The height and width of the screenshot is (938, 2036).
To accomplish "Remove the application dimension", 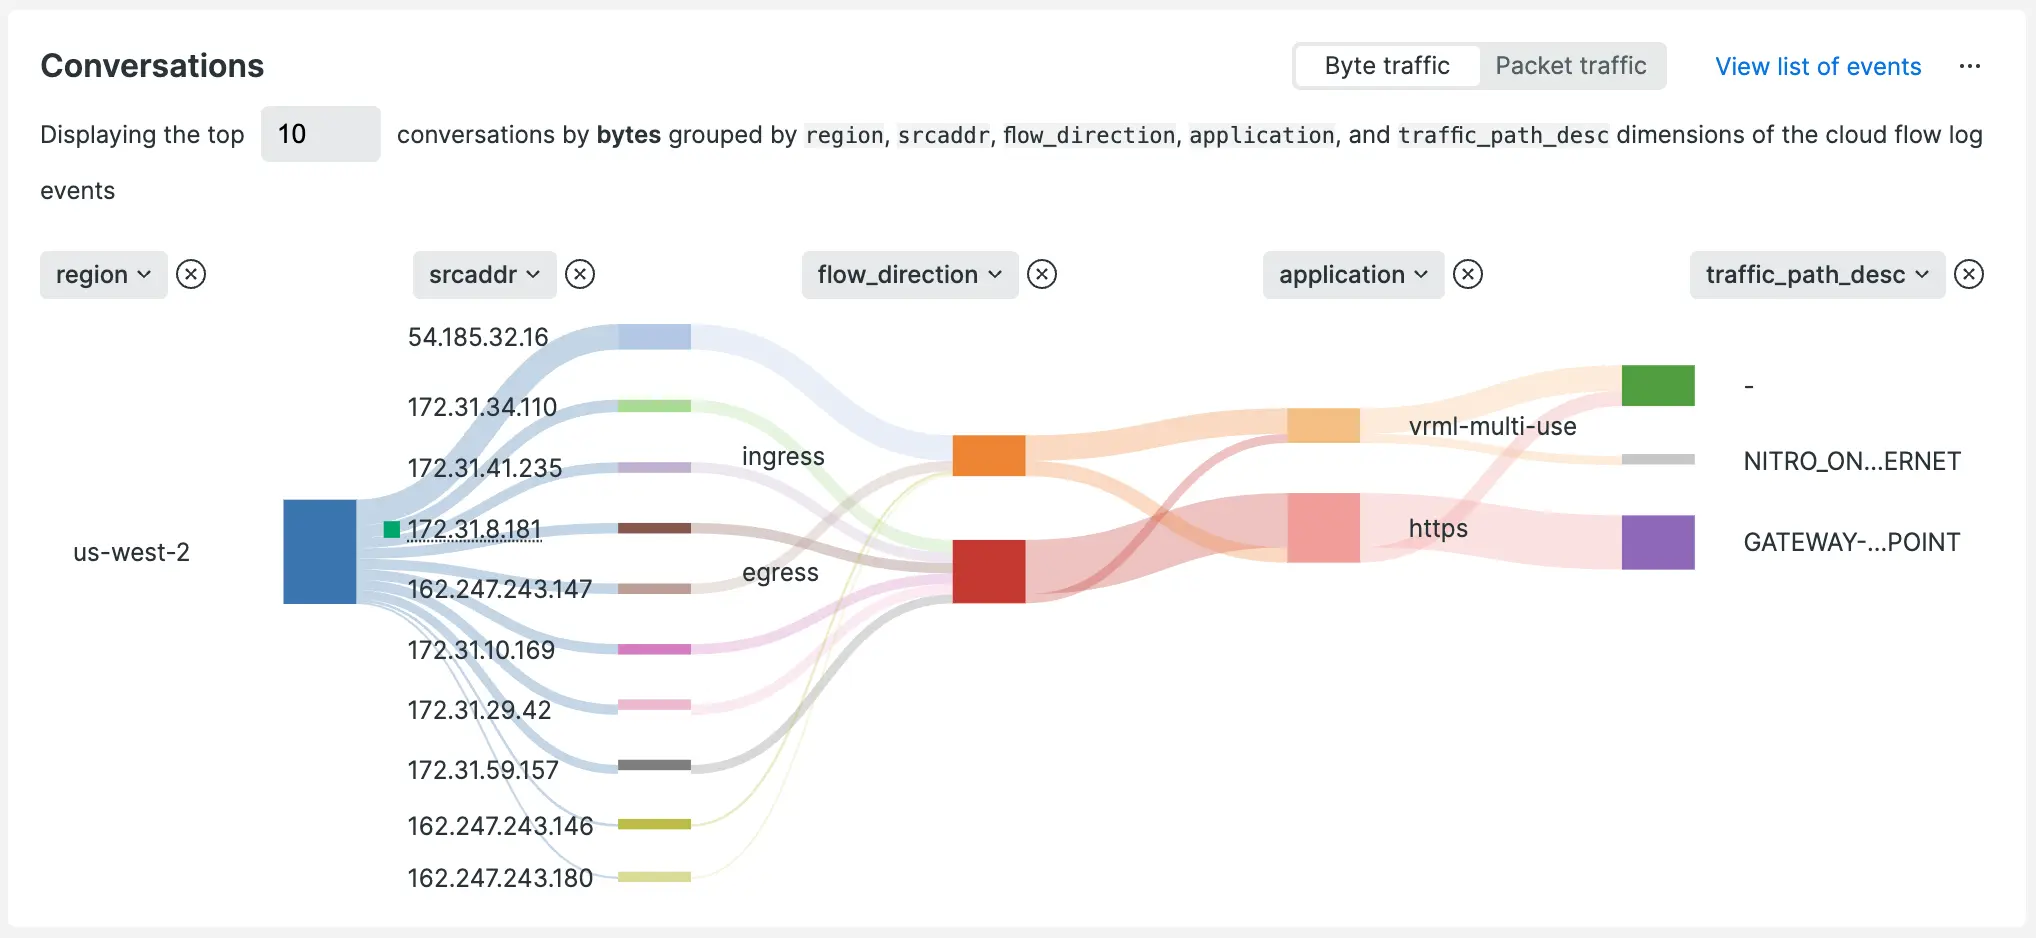I will pos(1468,274).
